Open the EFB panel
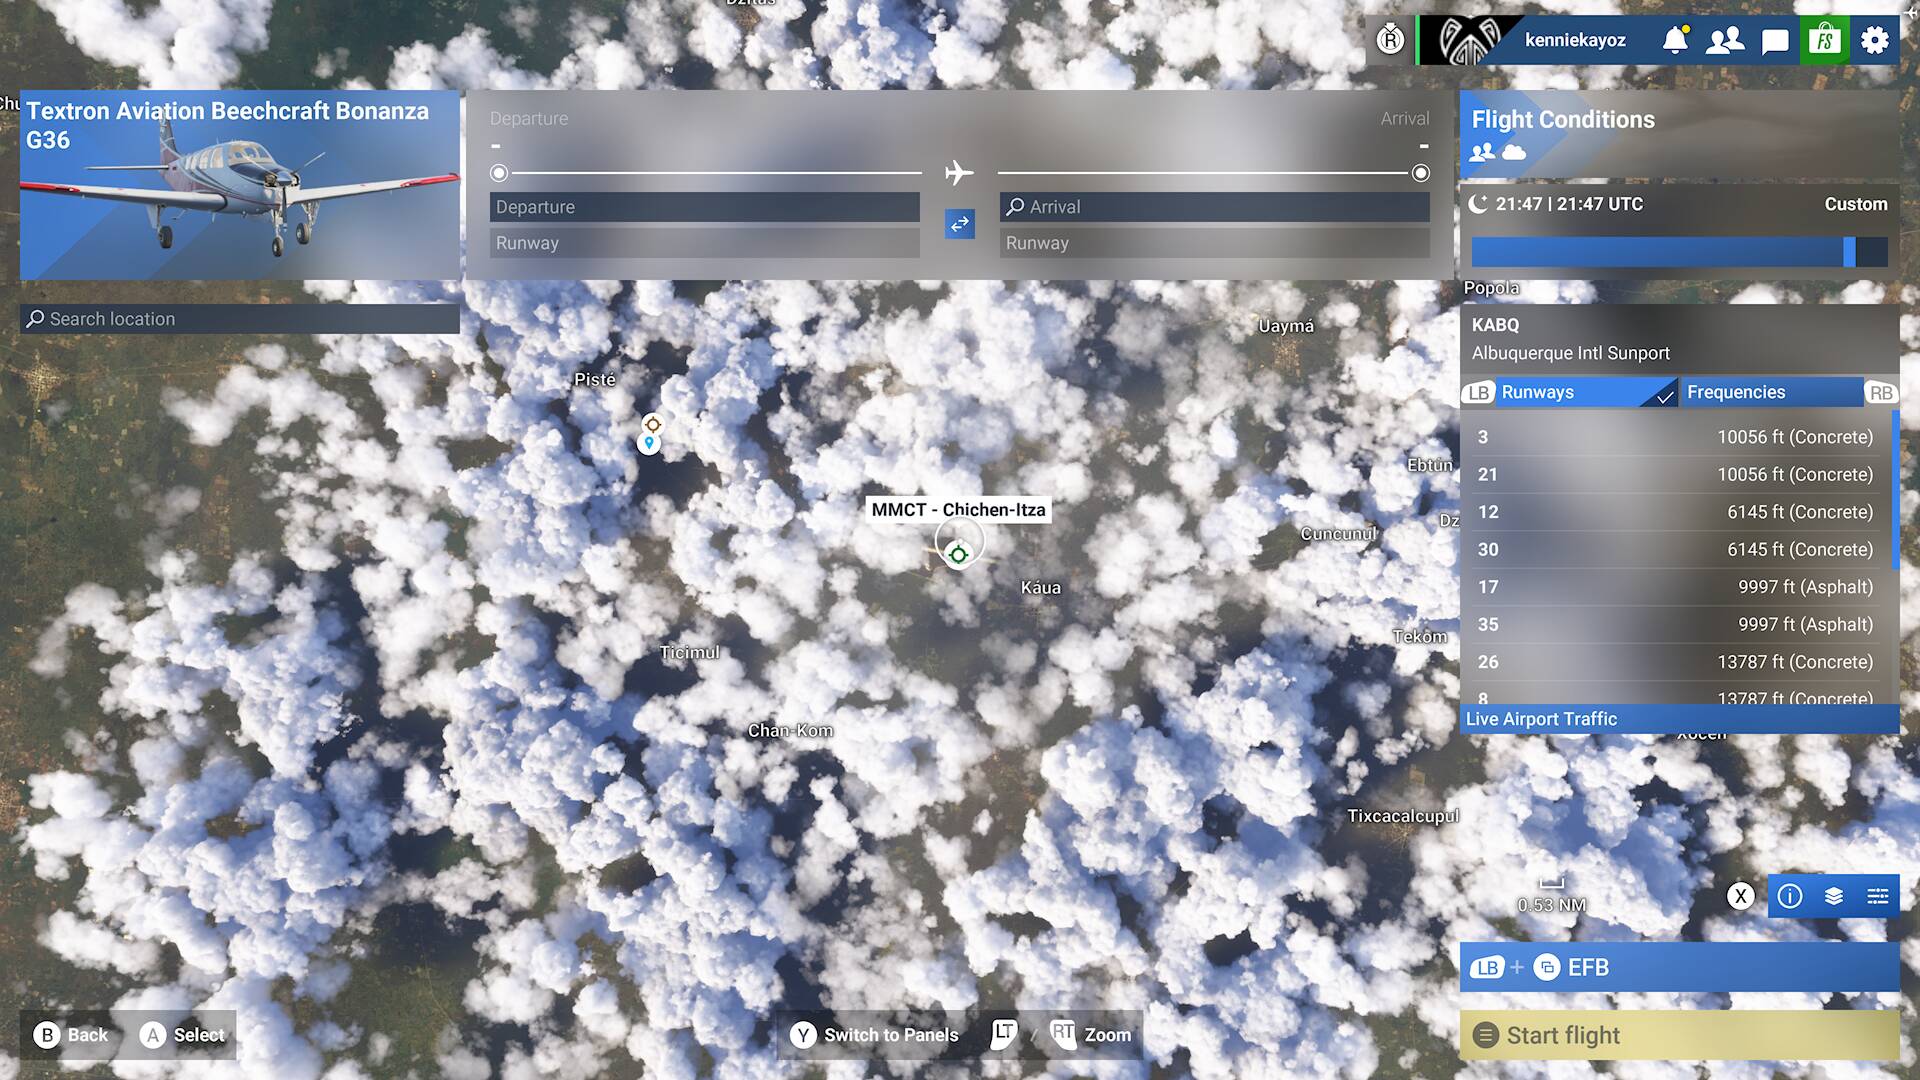1920x1080 pixels. 1680,967
